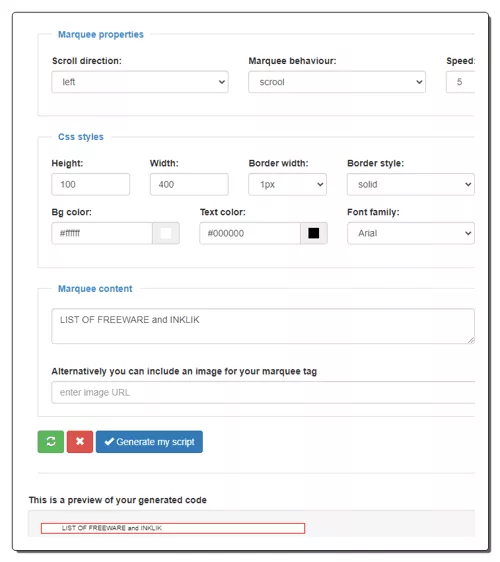This screenshot has width=500, height=562.
Task: Click the Marquee content text area
Action: pos(263,326)
